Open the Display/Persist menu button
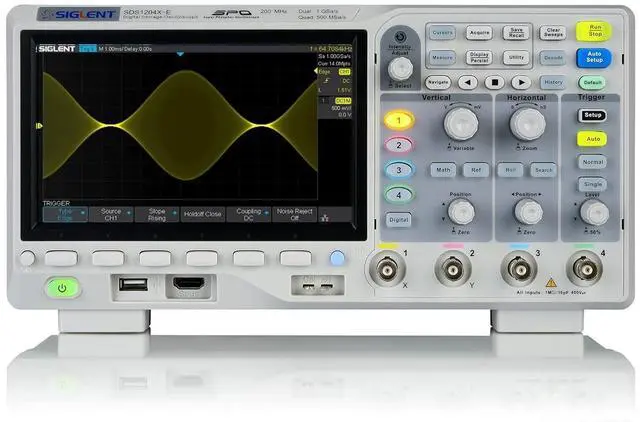 click(x=479, y=58)
